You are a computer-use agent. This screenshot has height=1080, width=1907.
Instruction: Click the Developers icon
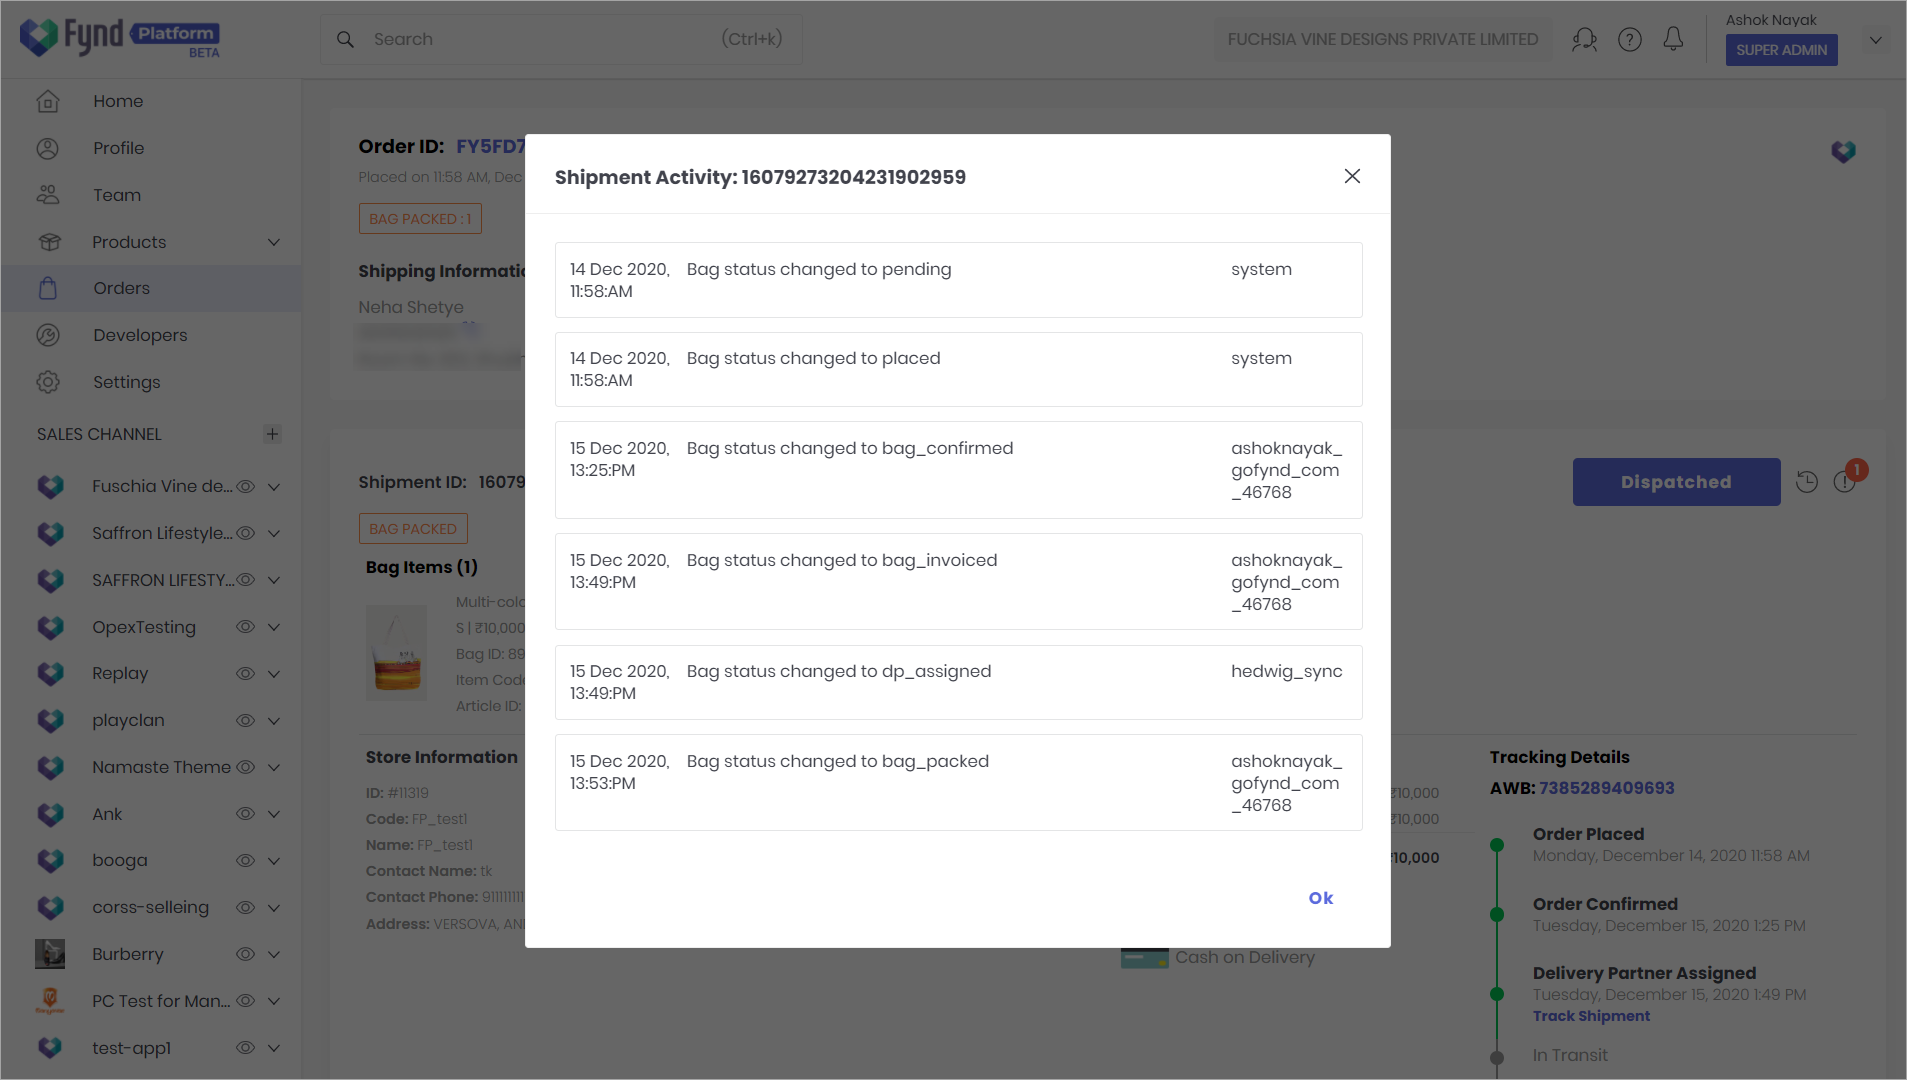pyautogui.click(x=48, y=335)
